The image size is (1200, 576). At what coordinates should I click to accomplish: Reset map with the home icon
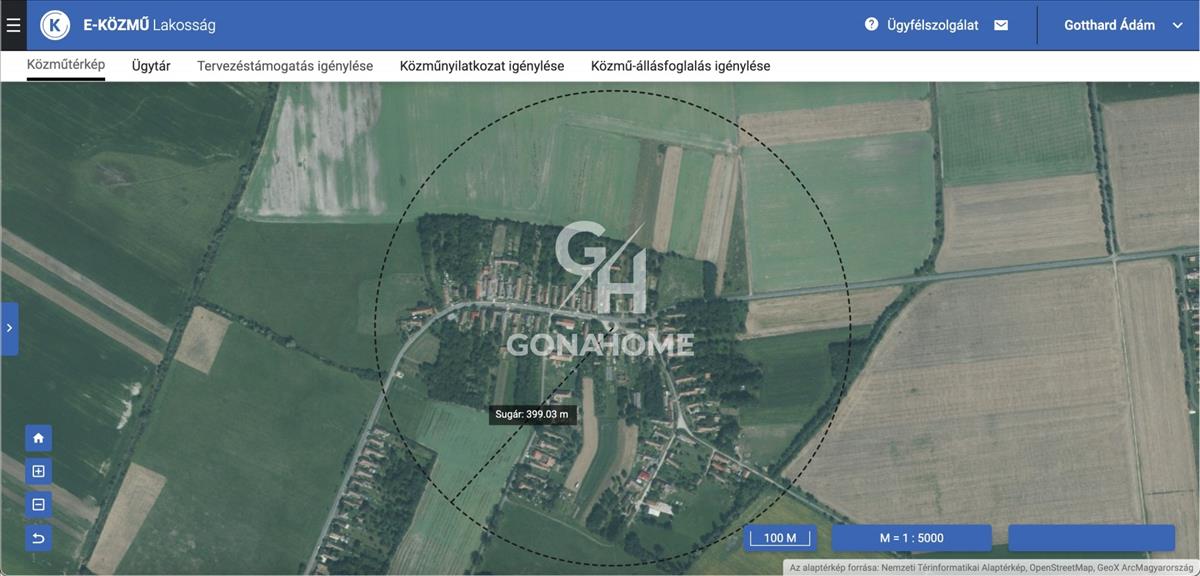pyautogui.click(x=38, y=438)
